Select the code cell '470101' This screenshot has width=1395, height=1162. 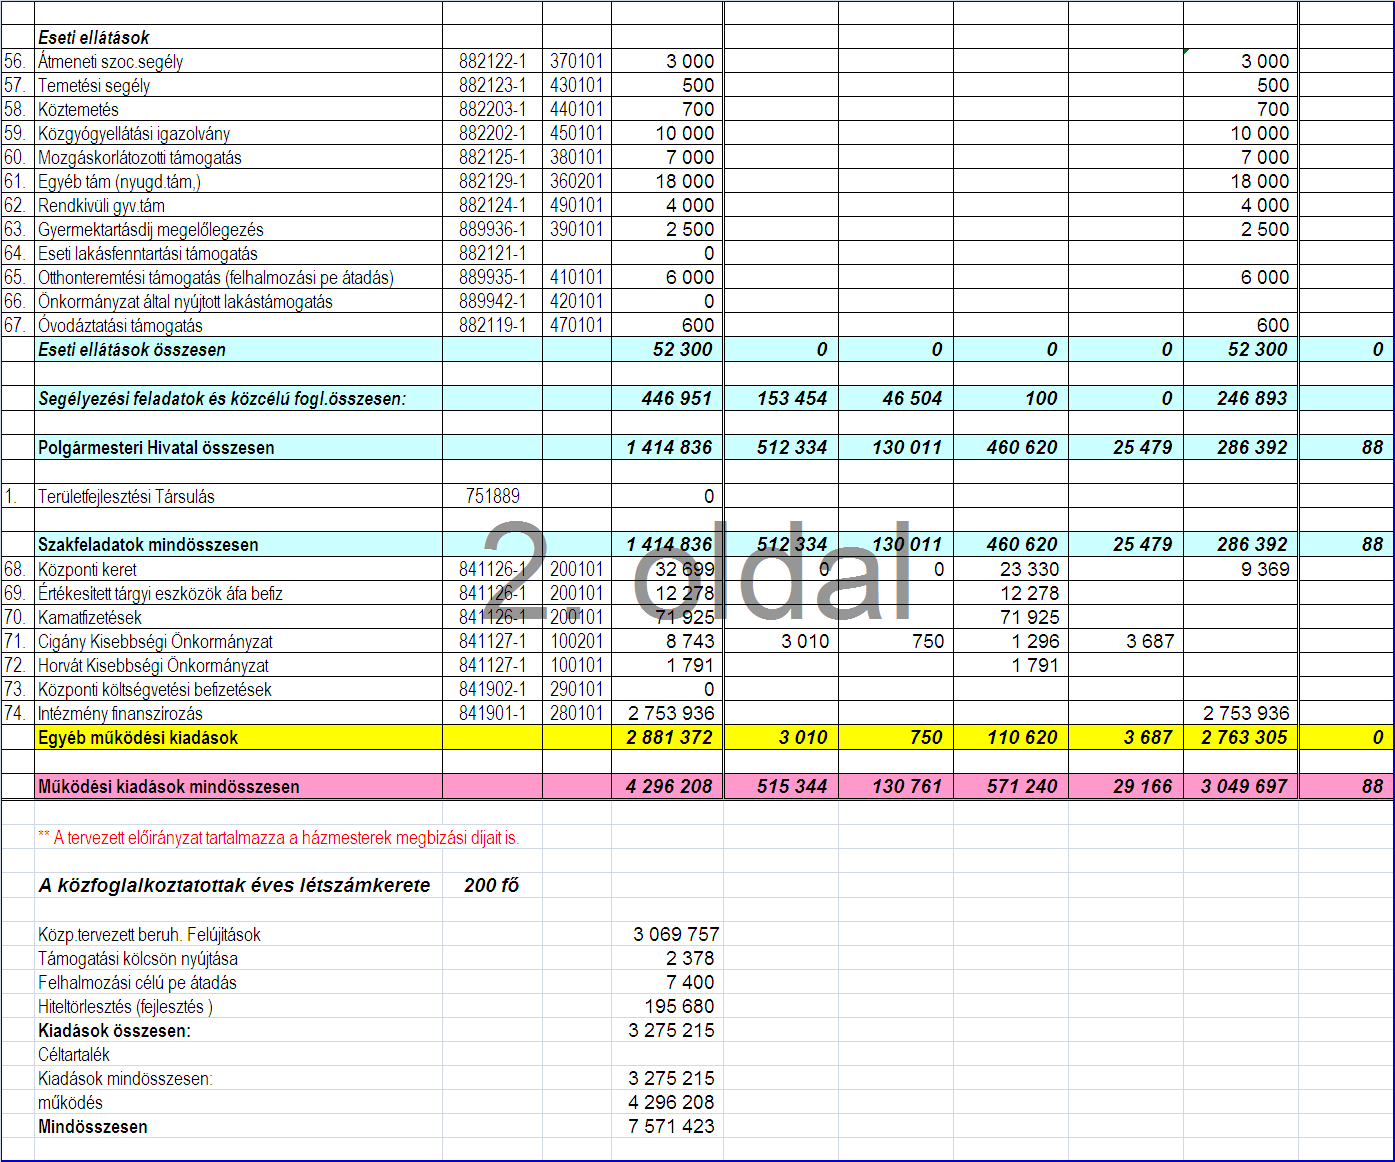pyautogui.click(x=577, y=325)
